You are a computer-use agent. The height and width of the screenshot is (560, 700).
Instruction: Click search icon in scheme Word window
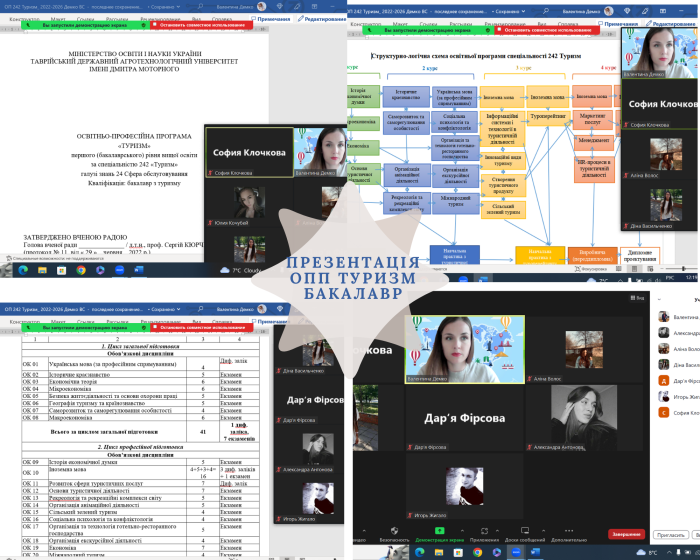pos(546,11)
